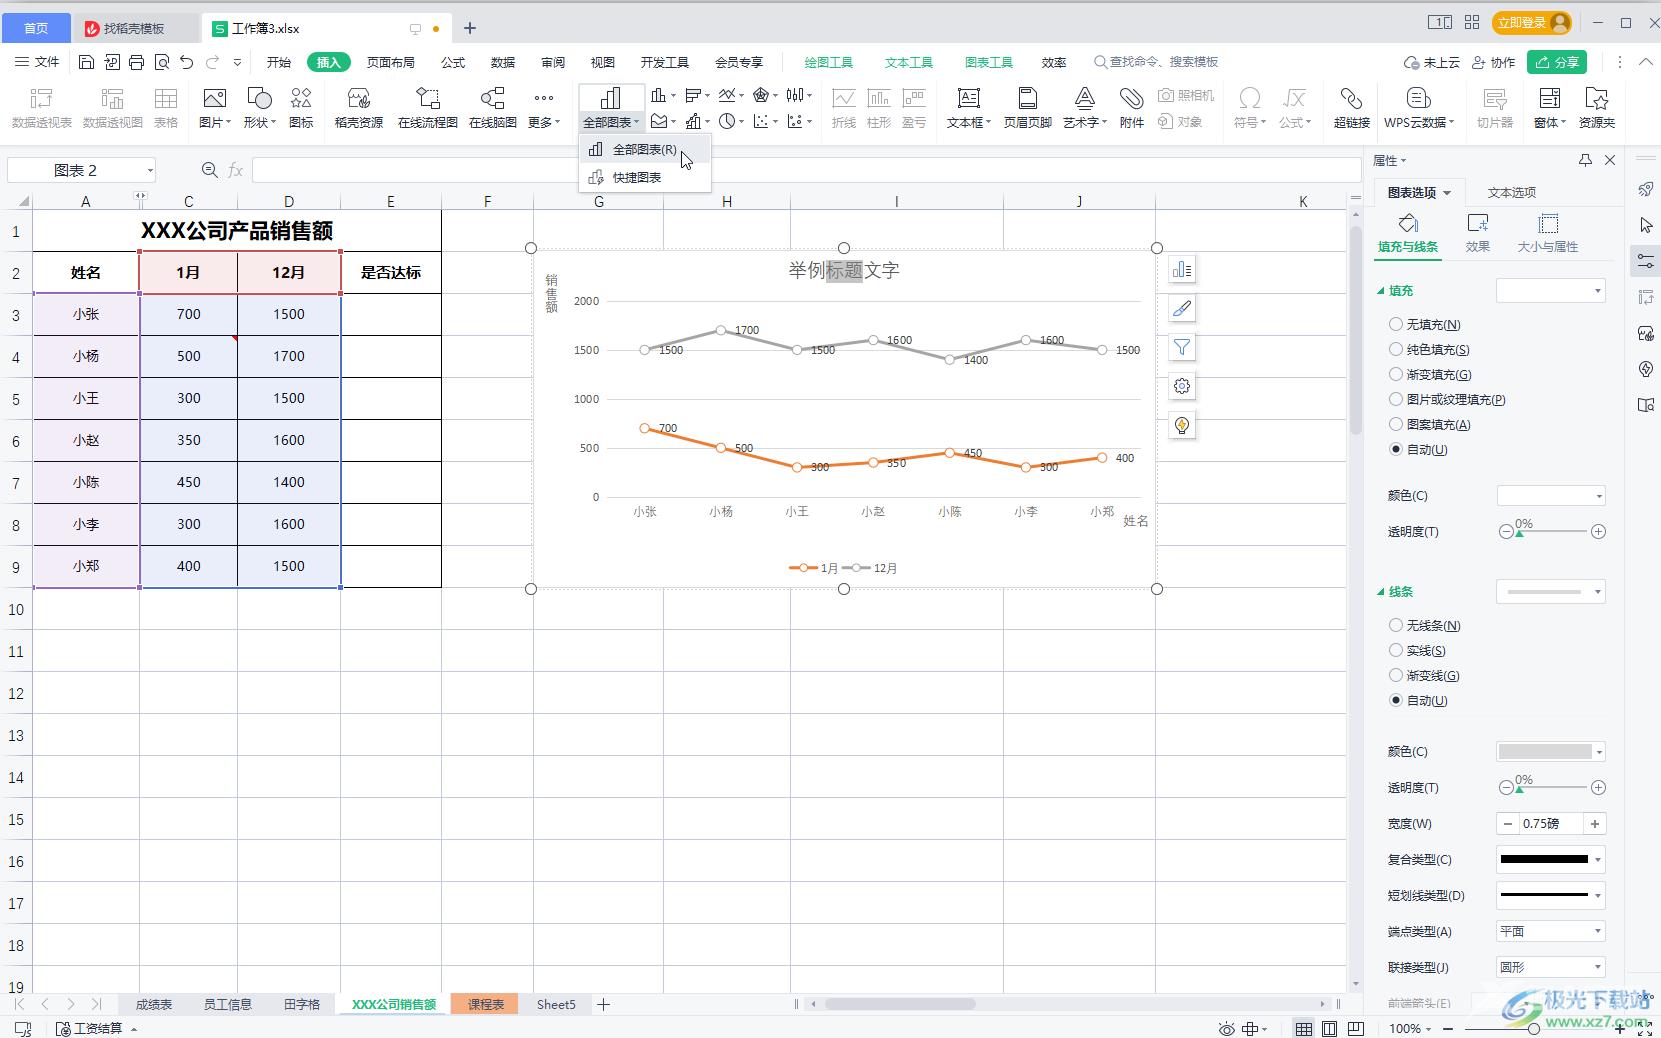Select 无线条(N) no line option

(1425, 626)
